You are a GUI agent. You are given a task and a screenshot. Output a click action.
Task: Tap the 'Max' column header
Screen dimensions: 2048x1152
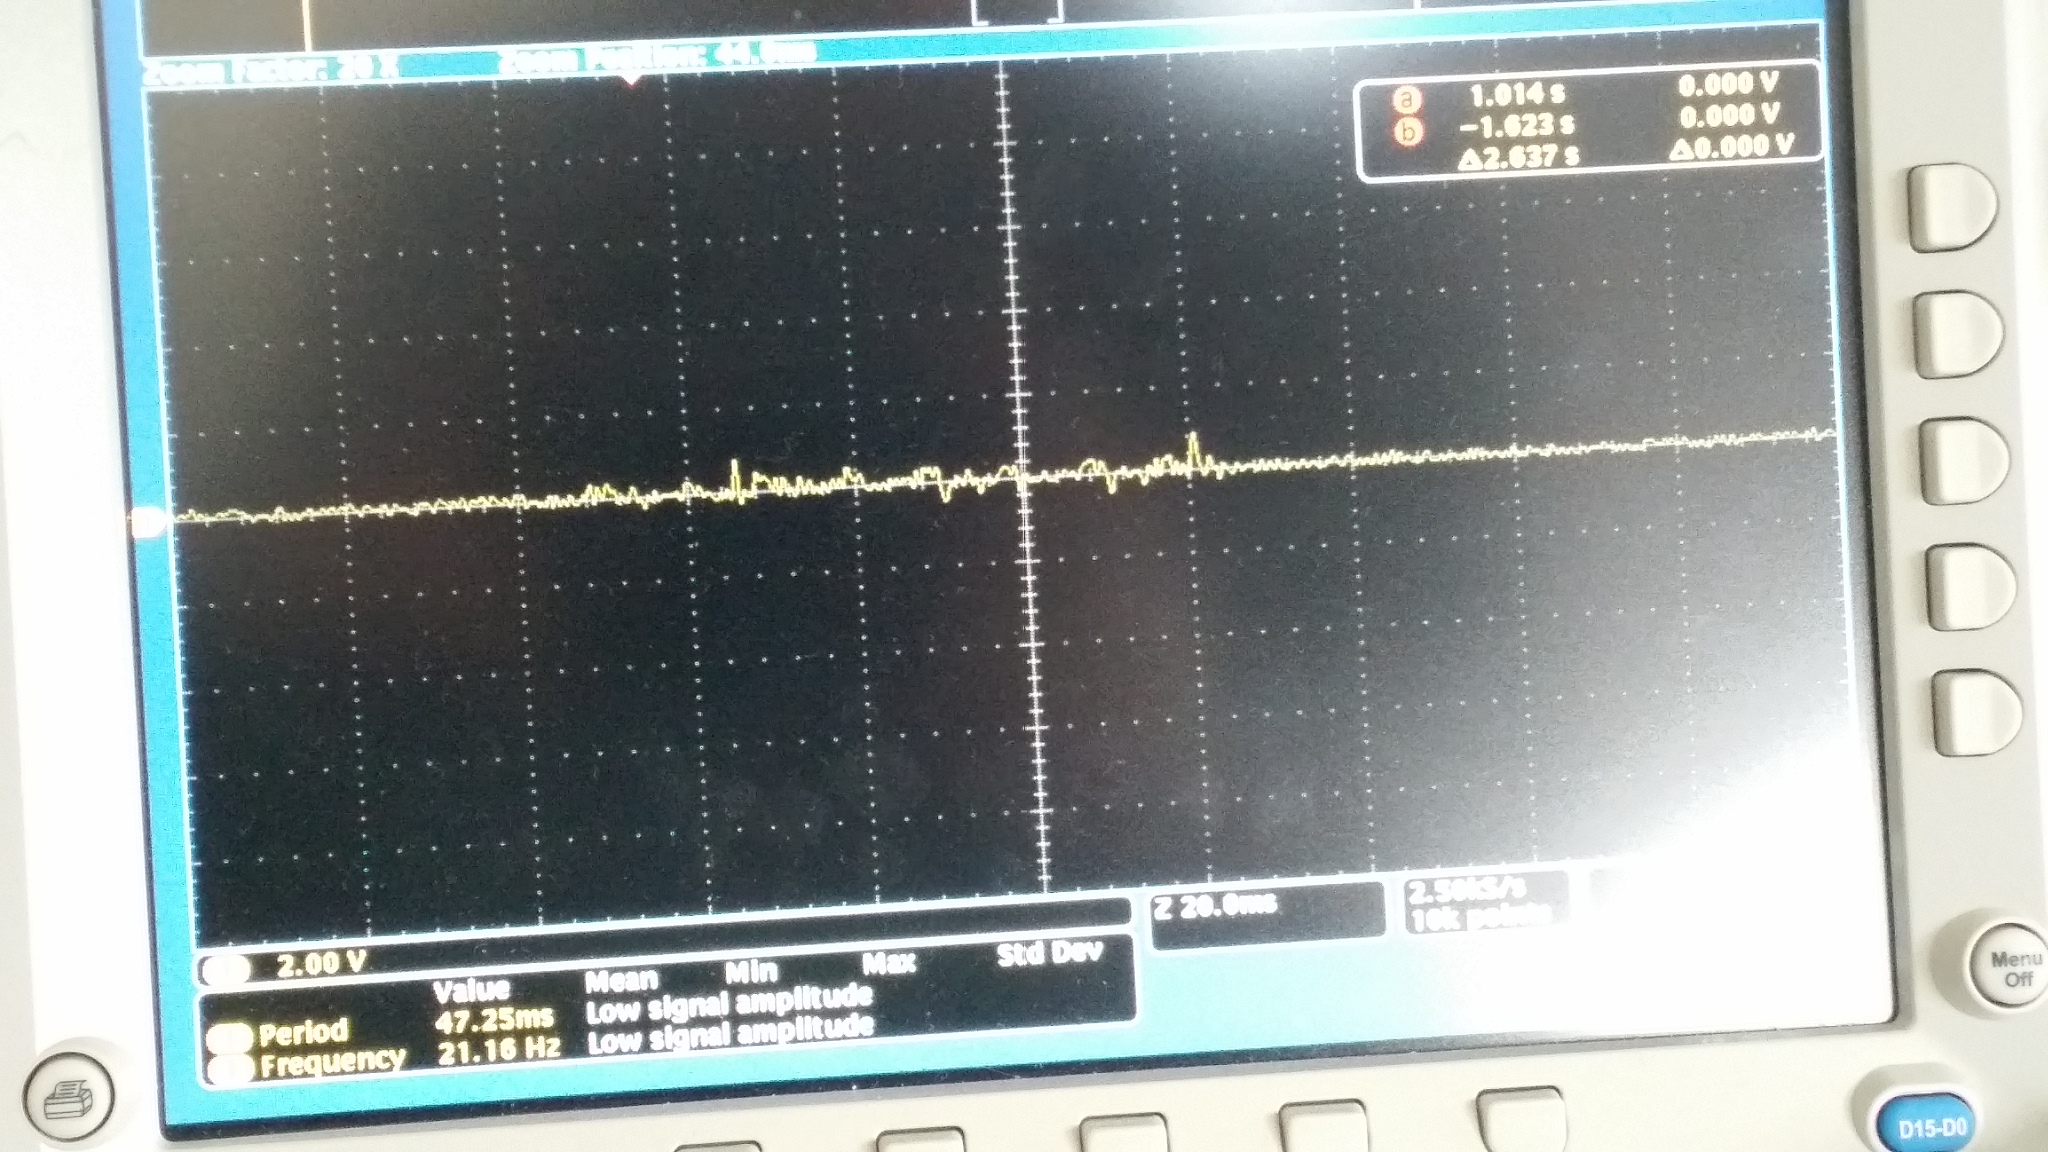[x=888, y=964]
